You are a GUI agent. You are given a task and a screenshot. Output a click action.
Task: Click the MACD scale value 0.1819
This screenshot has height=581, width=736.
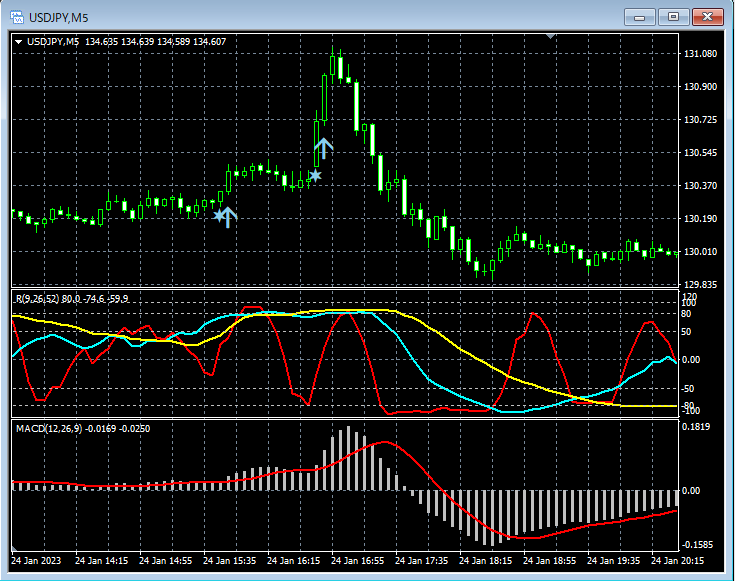[696, 427]
